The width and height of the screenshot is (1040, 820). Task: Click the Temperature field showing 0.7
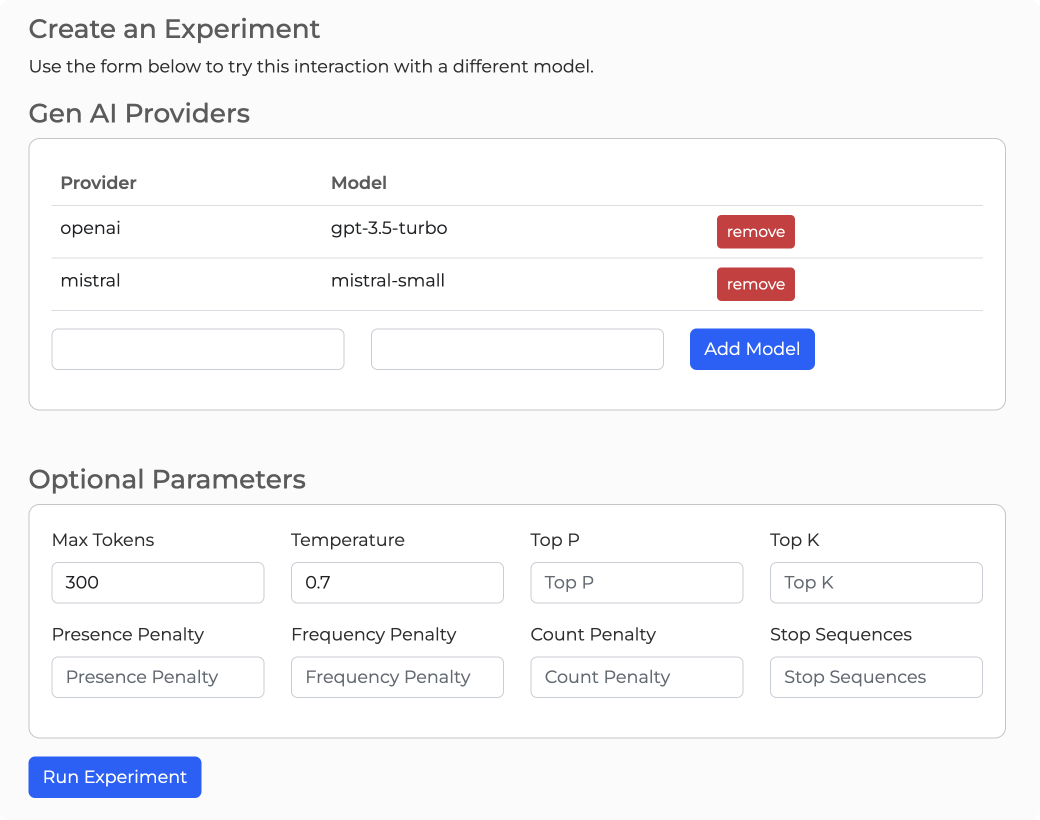pyautogui.click(x=397, y=582)
